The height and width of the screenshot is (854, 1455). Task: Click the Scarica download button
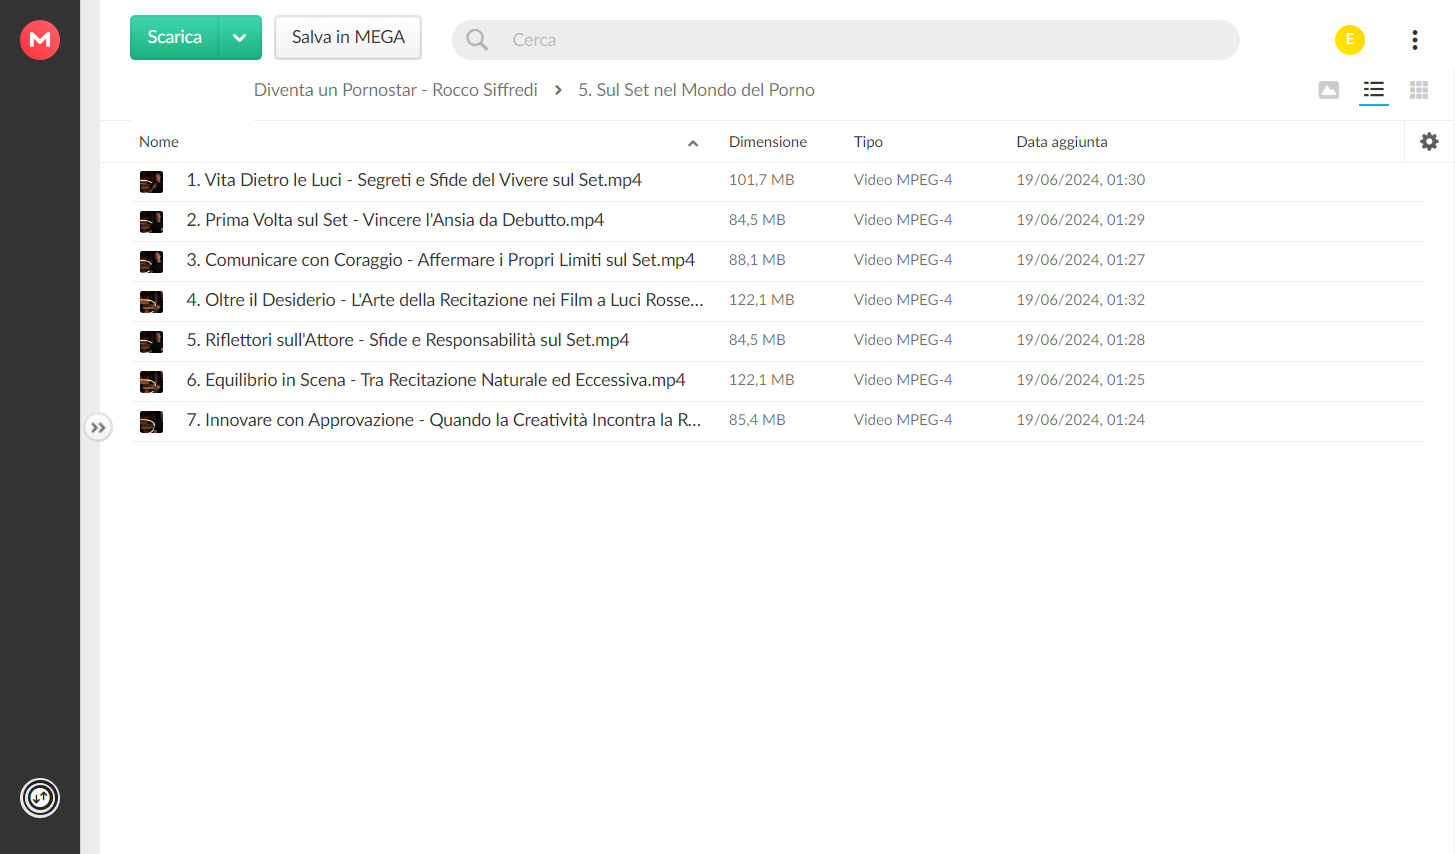coord(175,38)
